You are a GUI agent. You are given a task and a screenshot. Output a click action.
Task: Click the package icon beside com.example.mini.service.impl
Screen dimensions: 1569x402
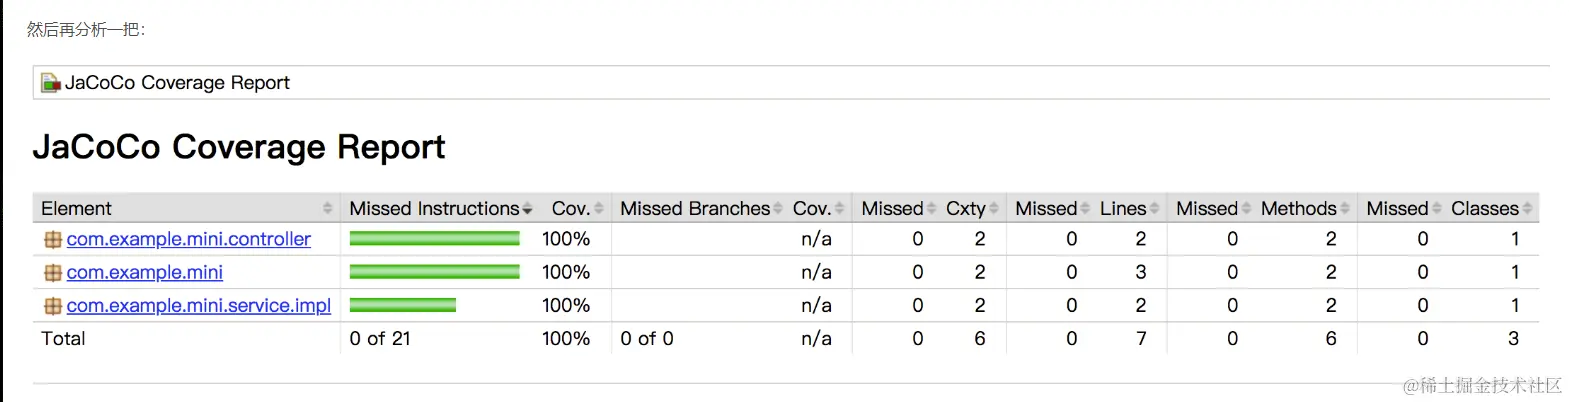point(53,306)
